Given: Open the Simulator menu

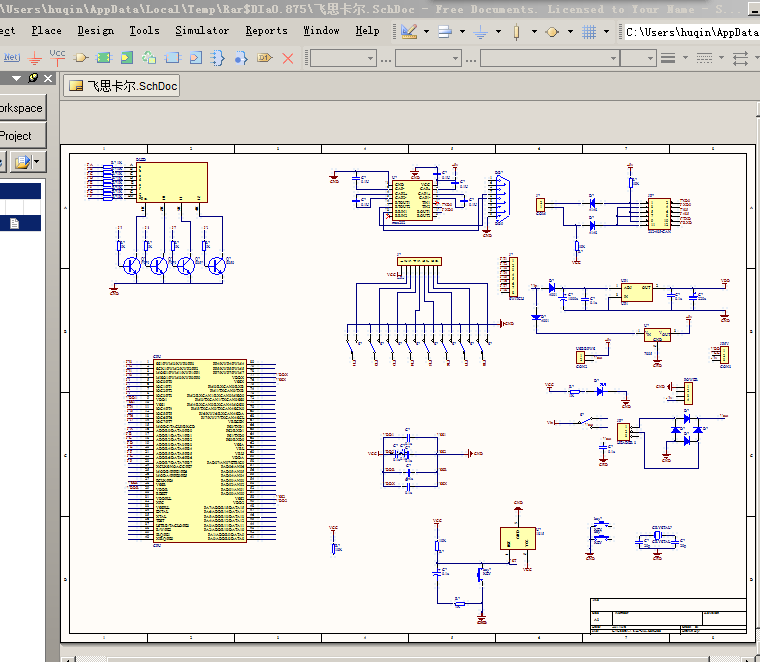Looking at the screenshot, I should 202,31.
